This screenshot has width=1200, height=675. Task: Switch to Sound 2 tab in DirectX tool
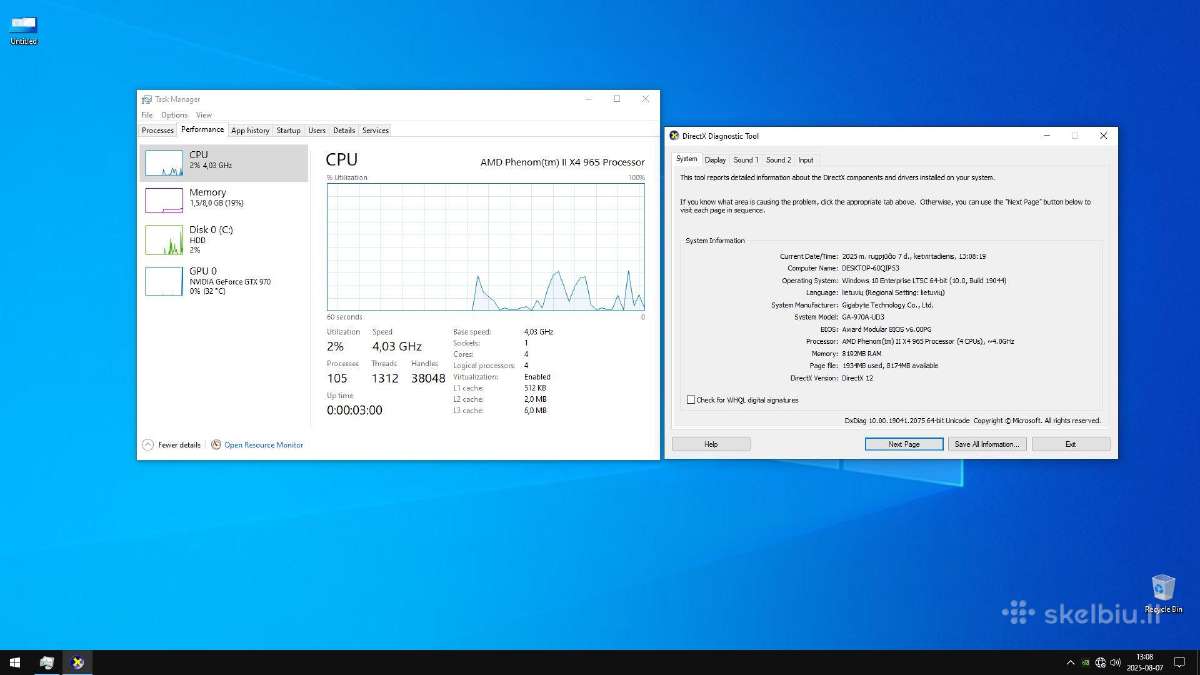(x=778, y=160)
